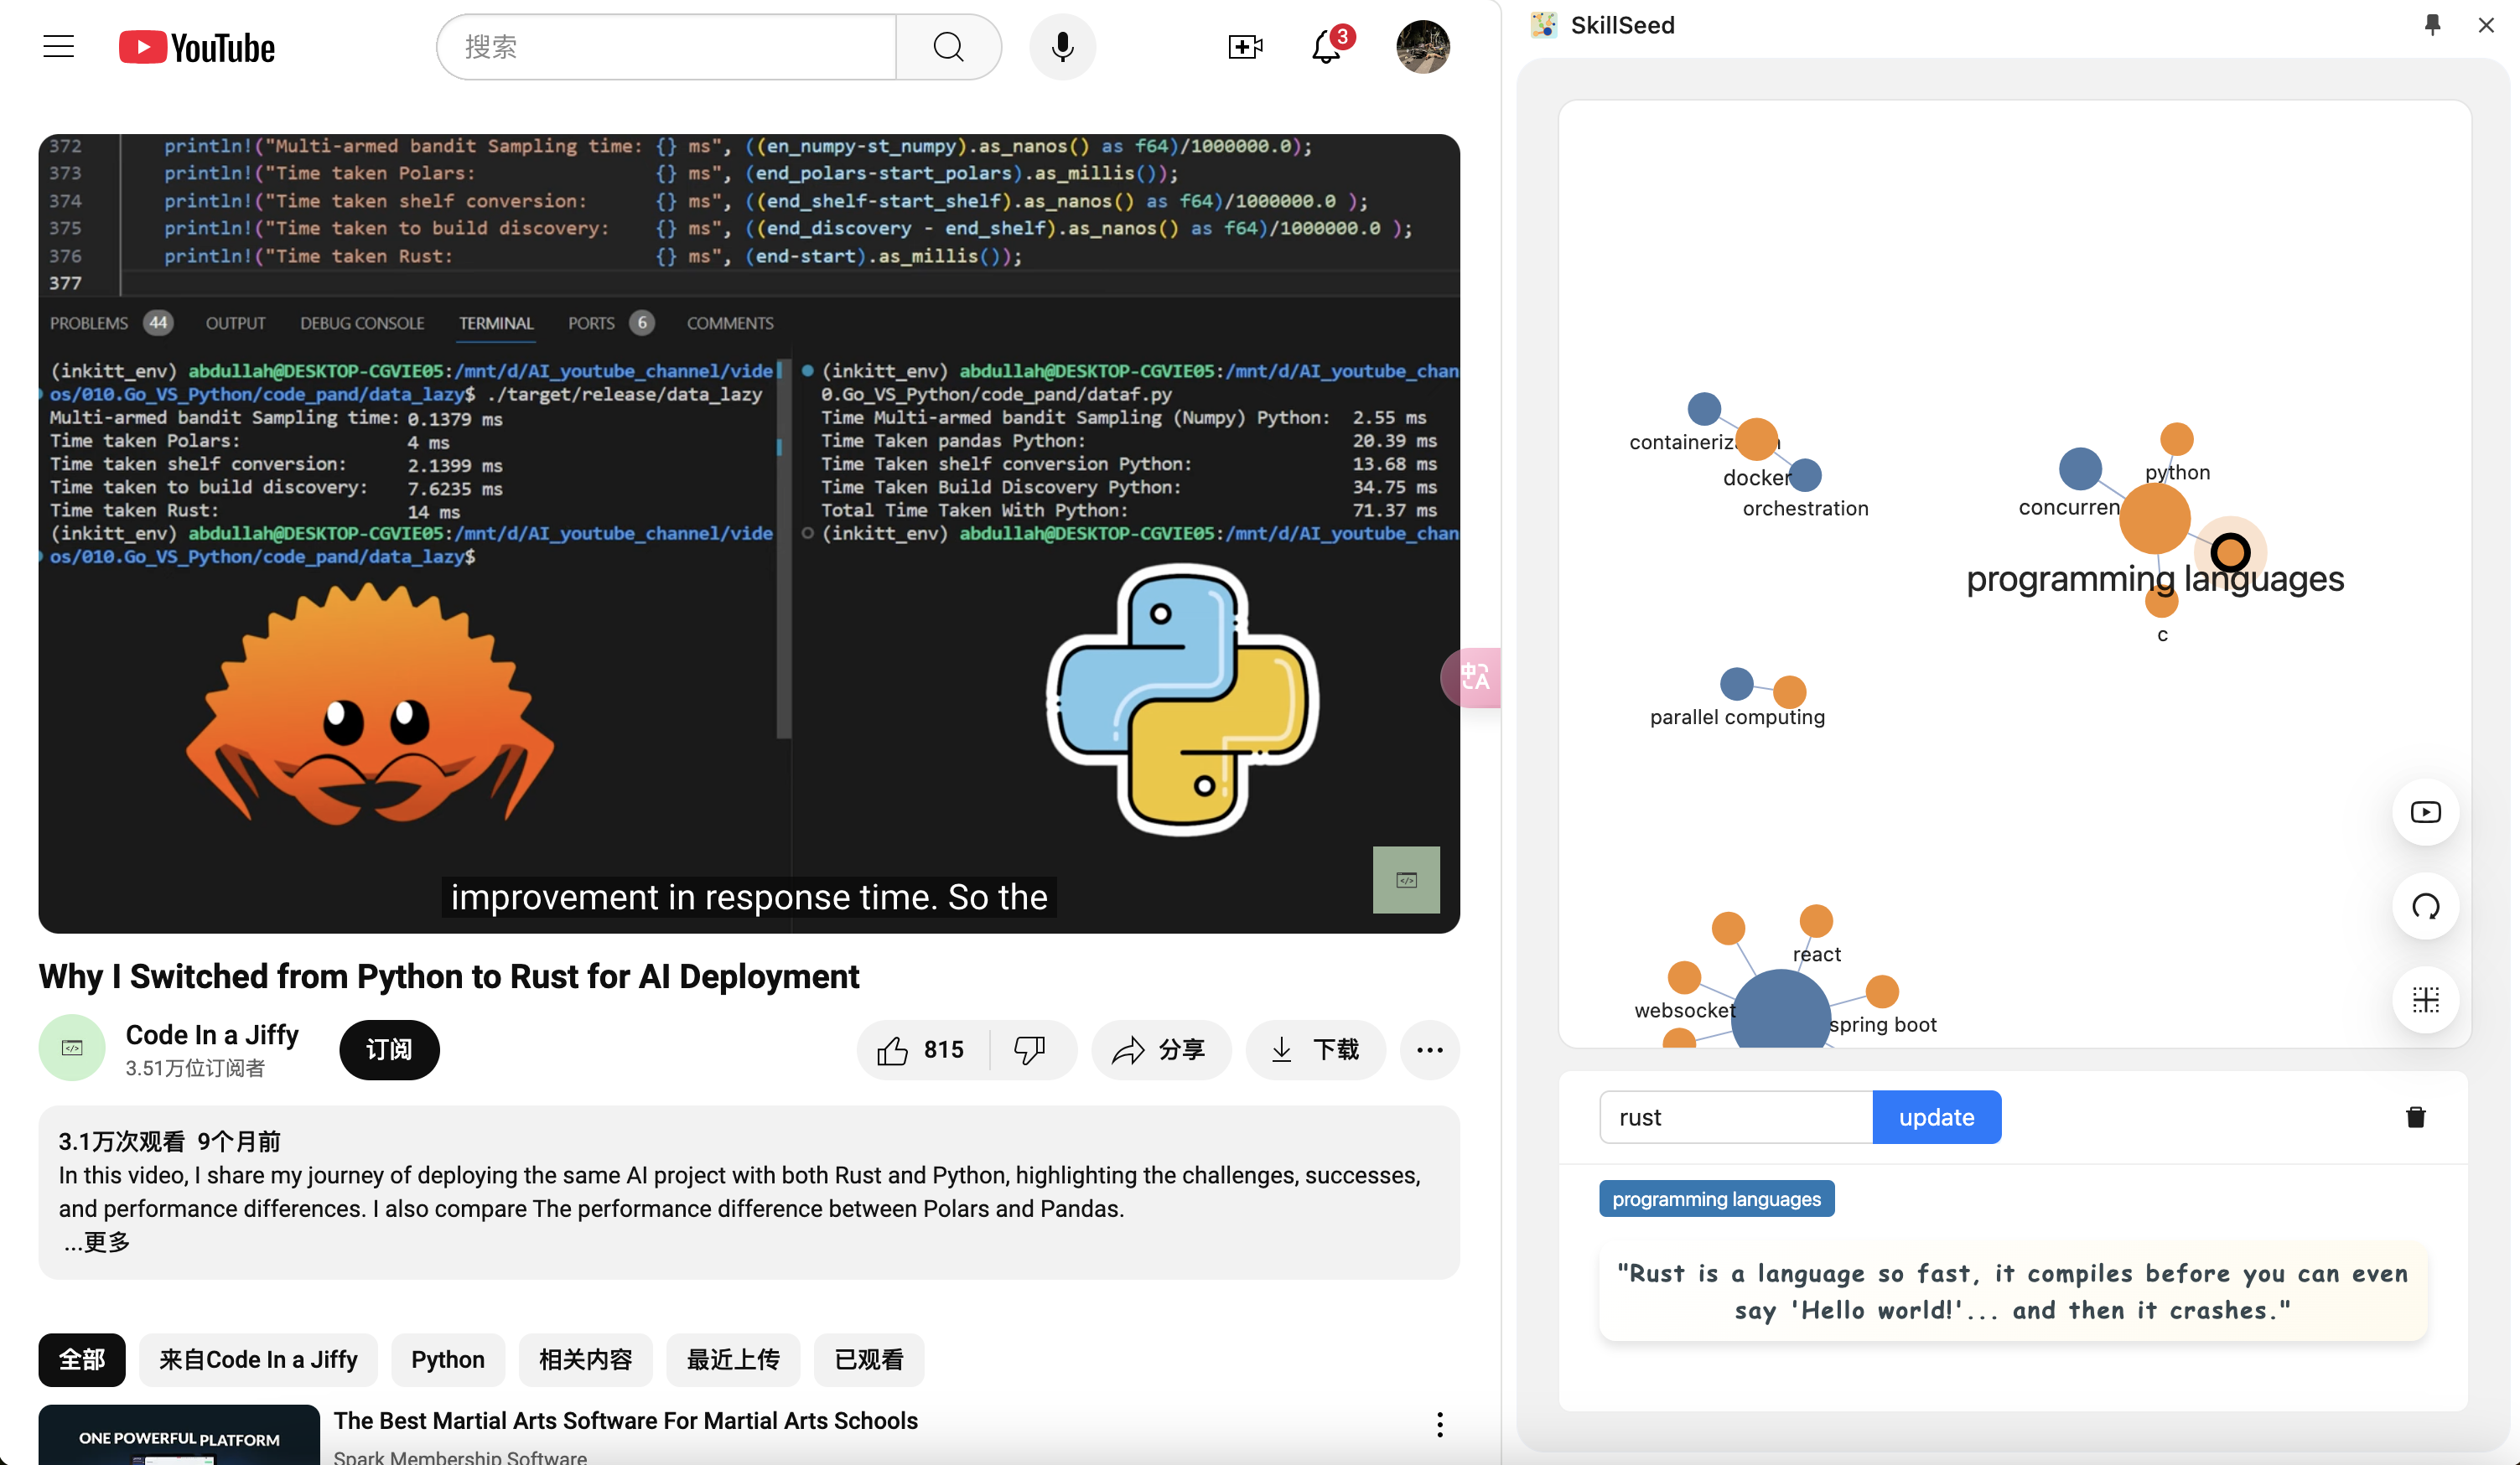Image resolution: width=2520 pixels, height=1465 pixels.
Task: Open the create video icon
Action: tap(1244, 47)
